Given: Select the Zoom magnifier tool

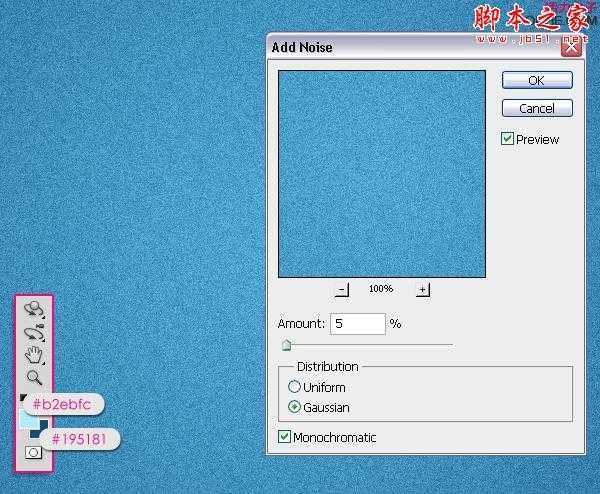Looking at the screenshot, I should coord(34,377).
